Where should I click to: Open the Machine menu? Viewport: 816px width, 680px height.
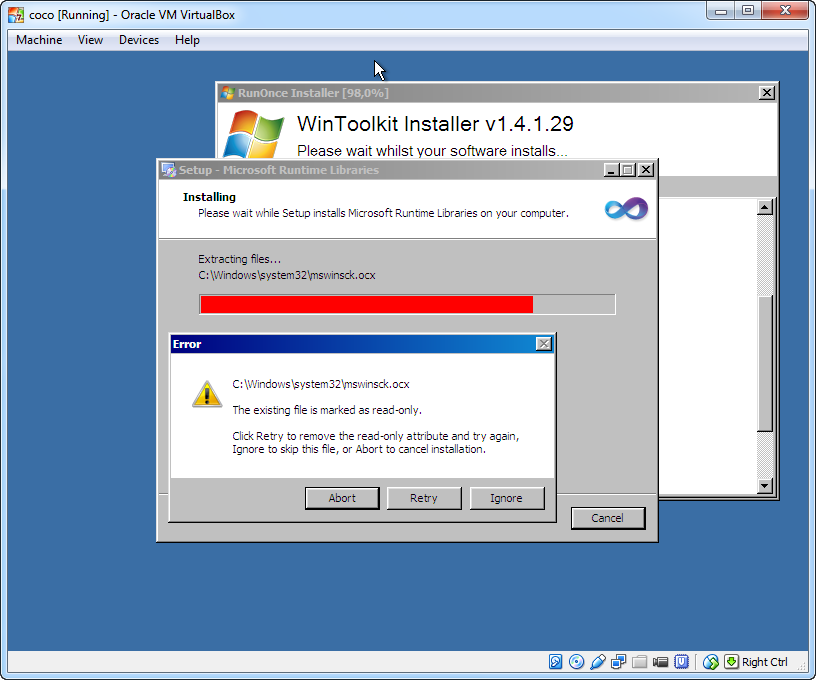pos(39,40)
